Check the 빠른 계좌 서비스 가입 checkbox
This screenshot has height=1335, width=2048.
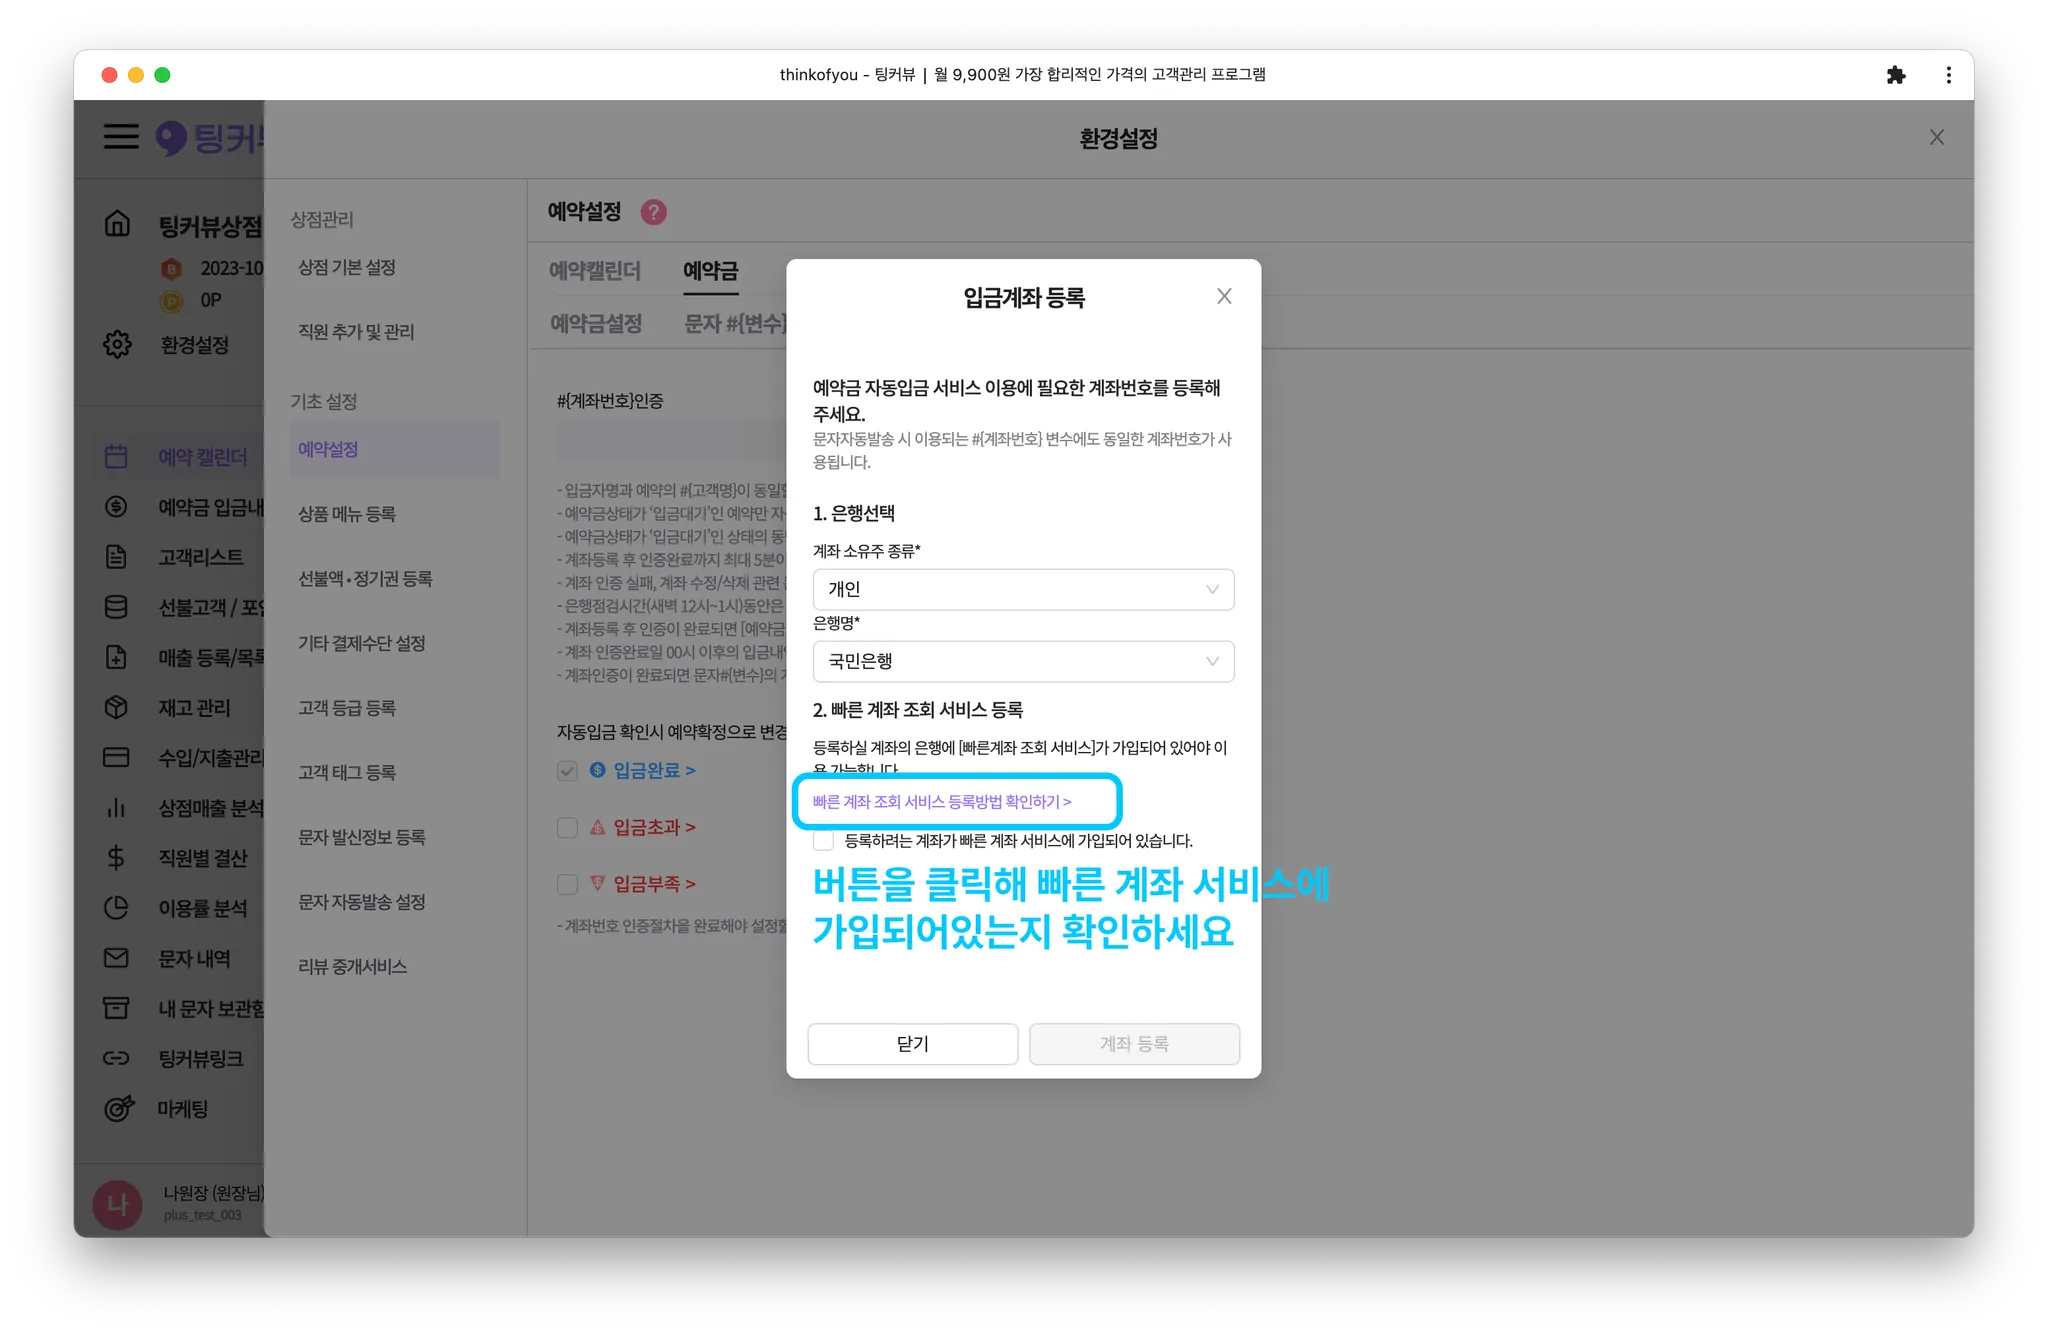[x=824, y=841]
